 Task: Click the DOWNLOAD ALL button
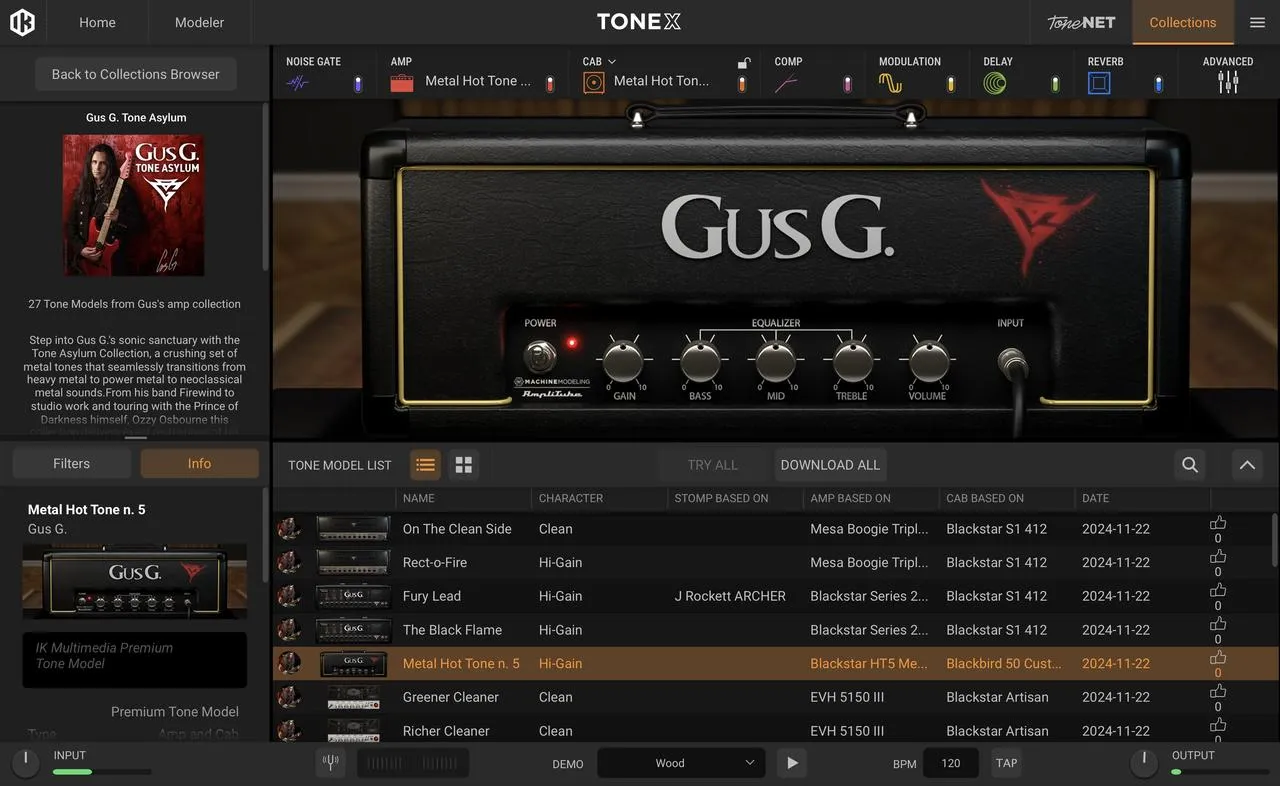point(830,465)
